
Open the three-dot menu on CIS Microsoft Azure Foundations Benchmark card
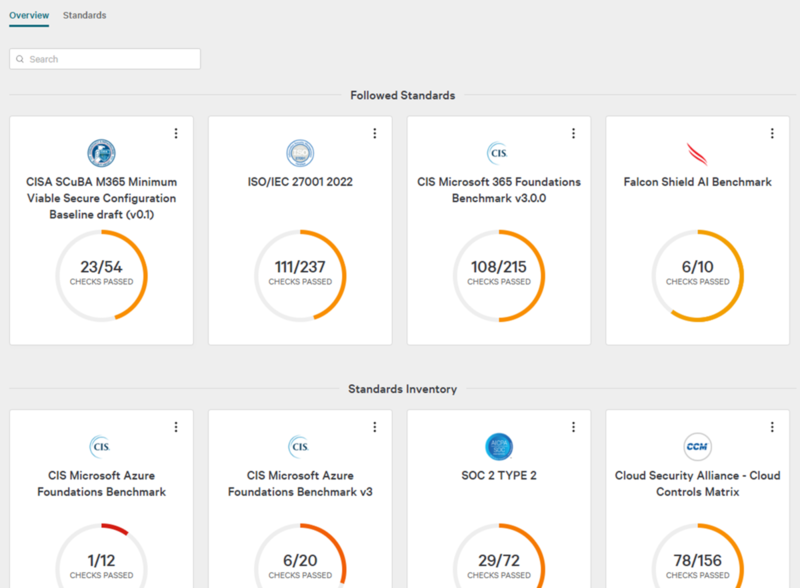[176, 427]
